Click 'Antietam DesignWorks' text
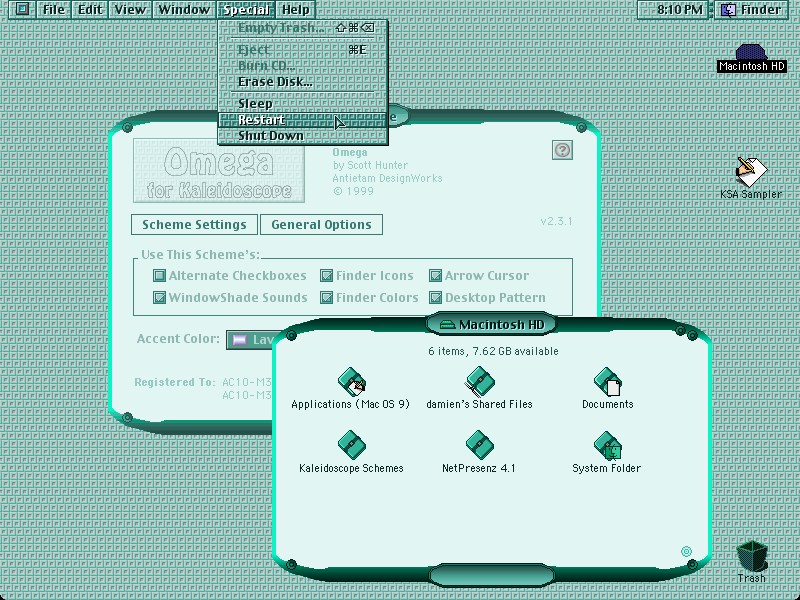 pyautogui.click(x=387, y=178)
